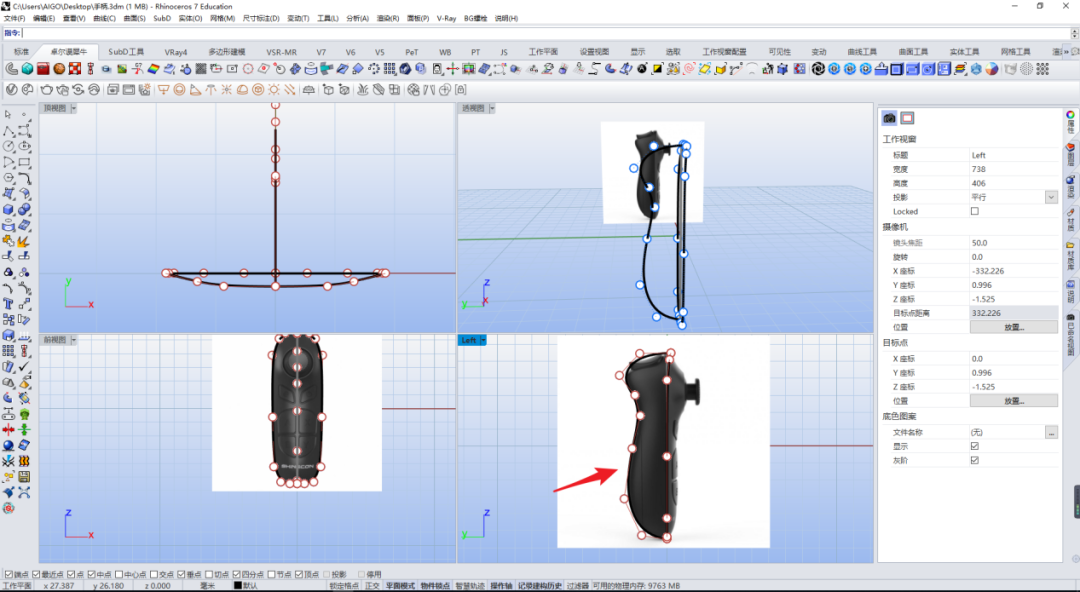Open the 渲染 side tab

click(x=1070, y=187)
